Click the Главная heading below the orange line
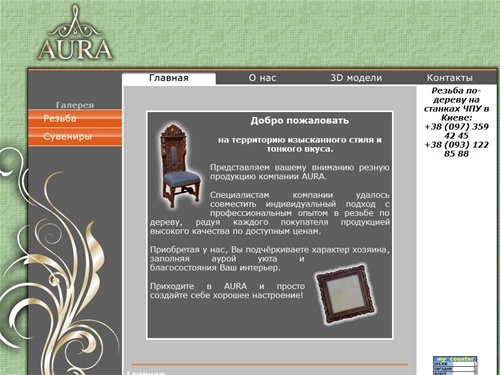The width and height of the screenshot is (500, 375). tap(146, 372)
